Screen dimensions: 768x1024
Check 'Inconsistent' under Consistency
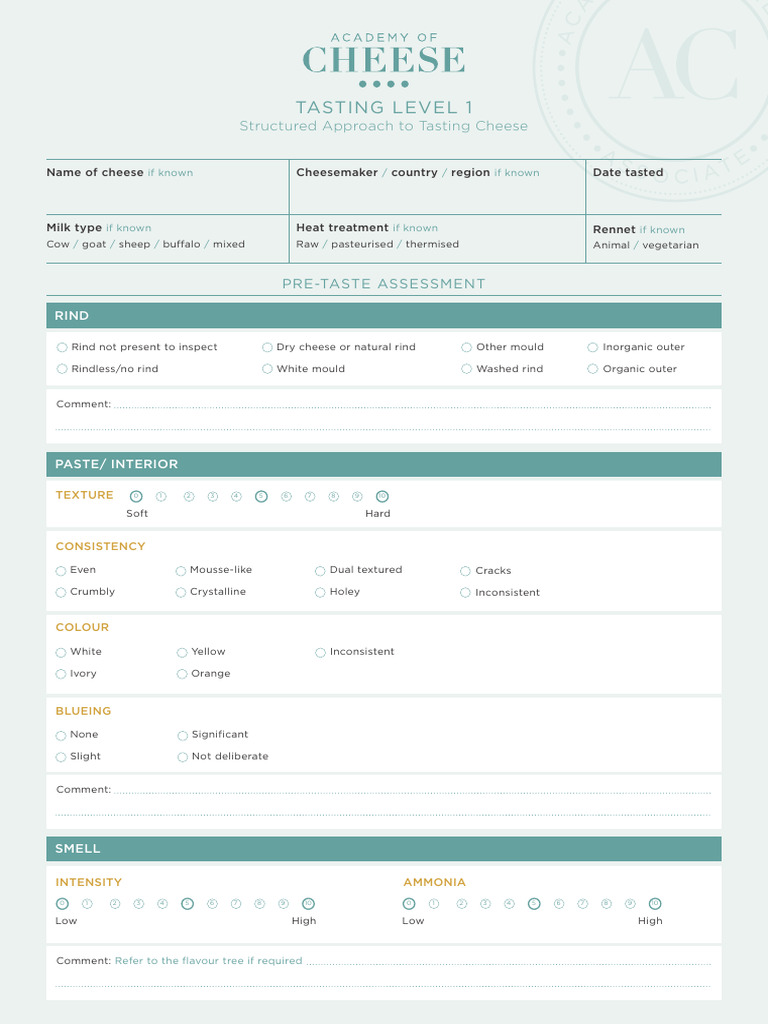[465, 592]
